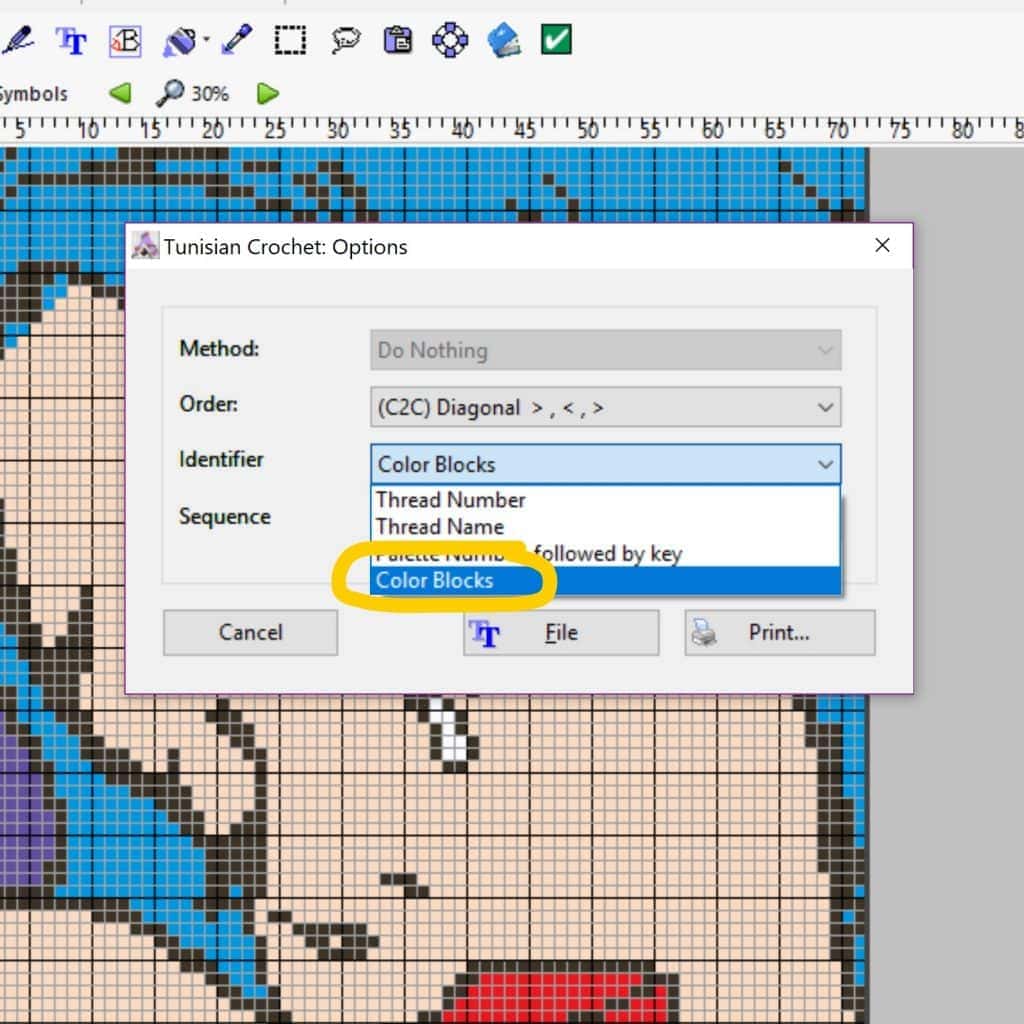Select the paint bucket fill tool
1024x1024 pixels.
coord(180,41)
